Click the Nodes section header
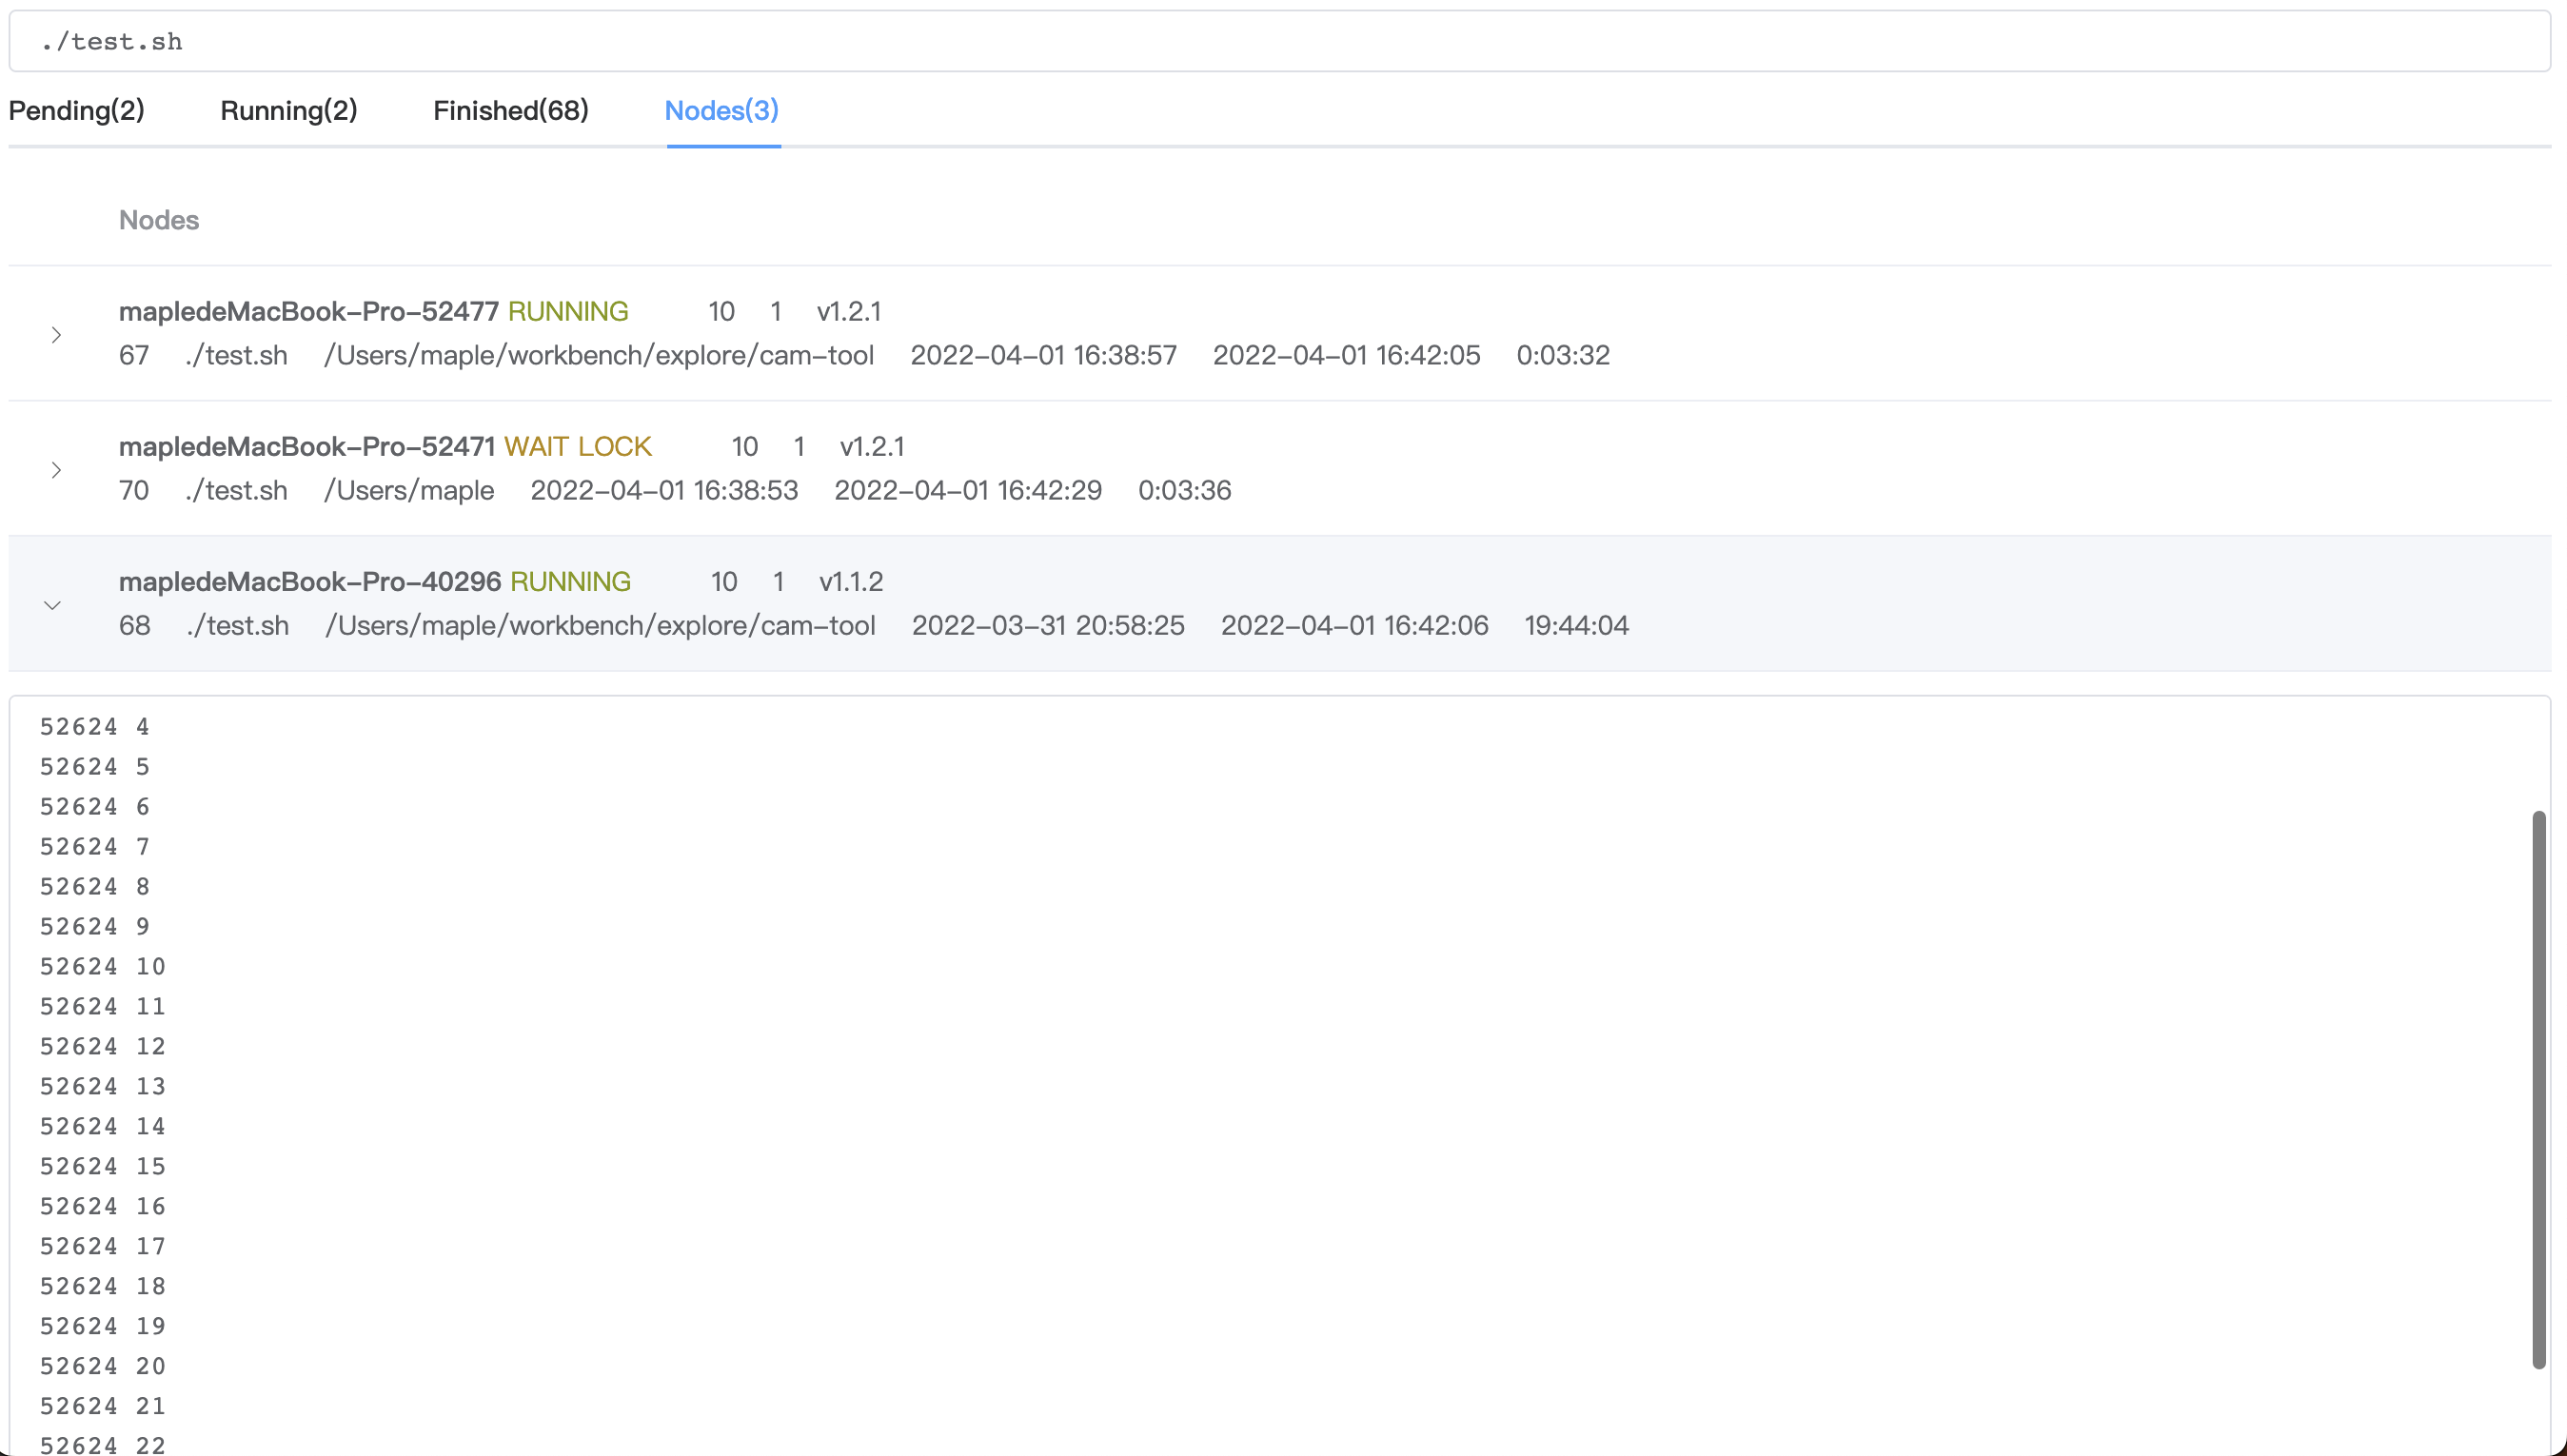This screenshot has height=1456, width=2567. click(158, 220)
